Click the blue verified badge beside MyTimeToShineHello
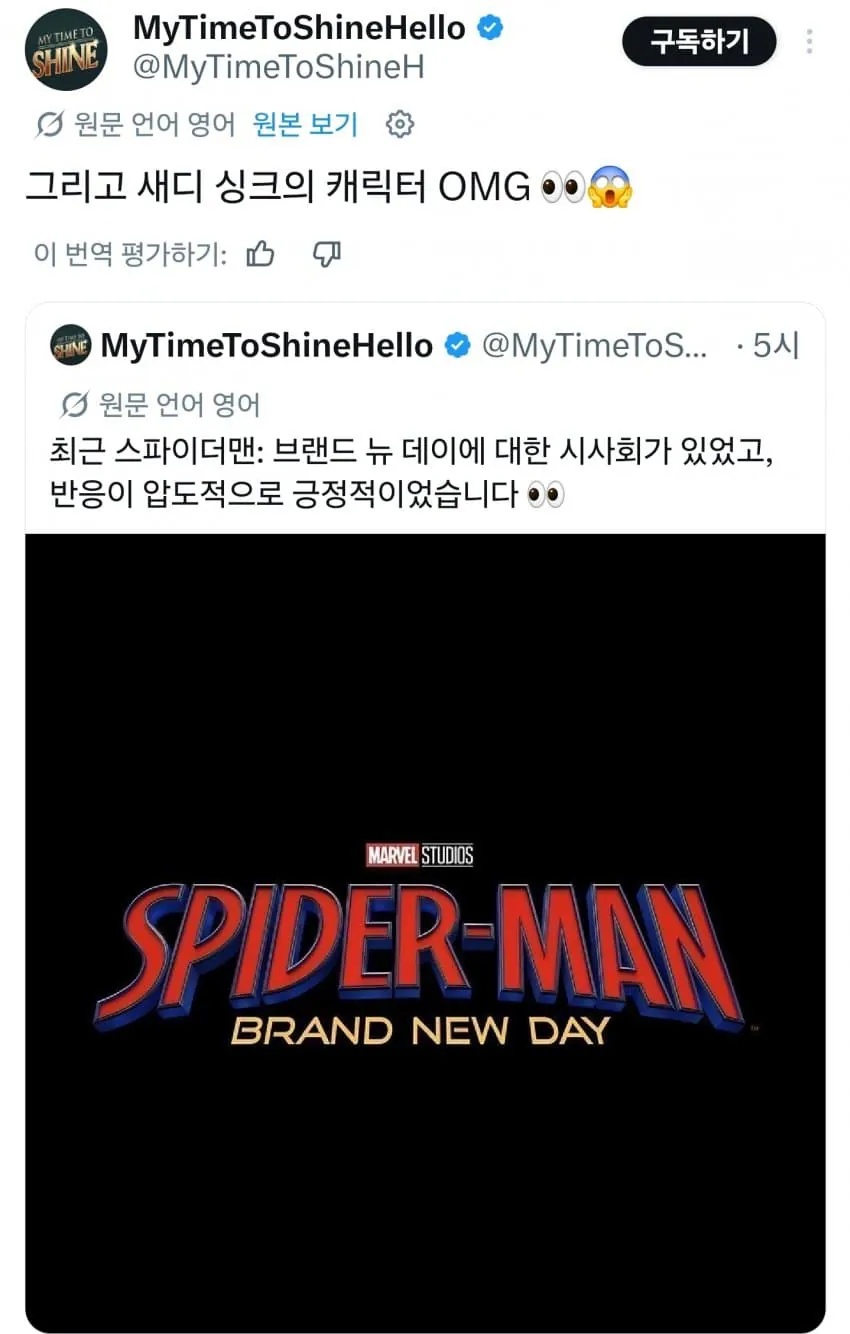This screenshot has width=850, height=1334. [x=489, y=28]
